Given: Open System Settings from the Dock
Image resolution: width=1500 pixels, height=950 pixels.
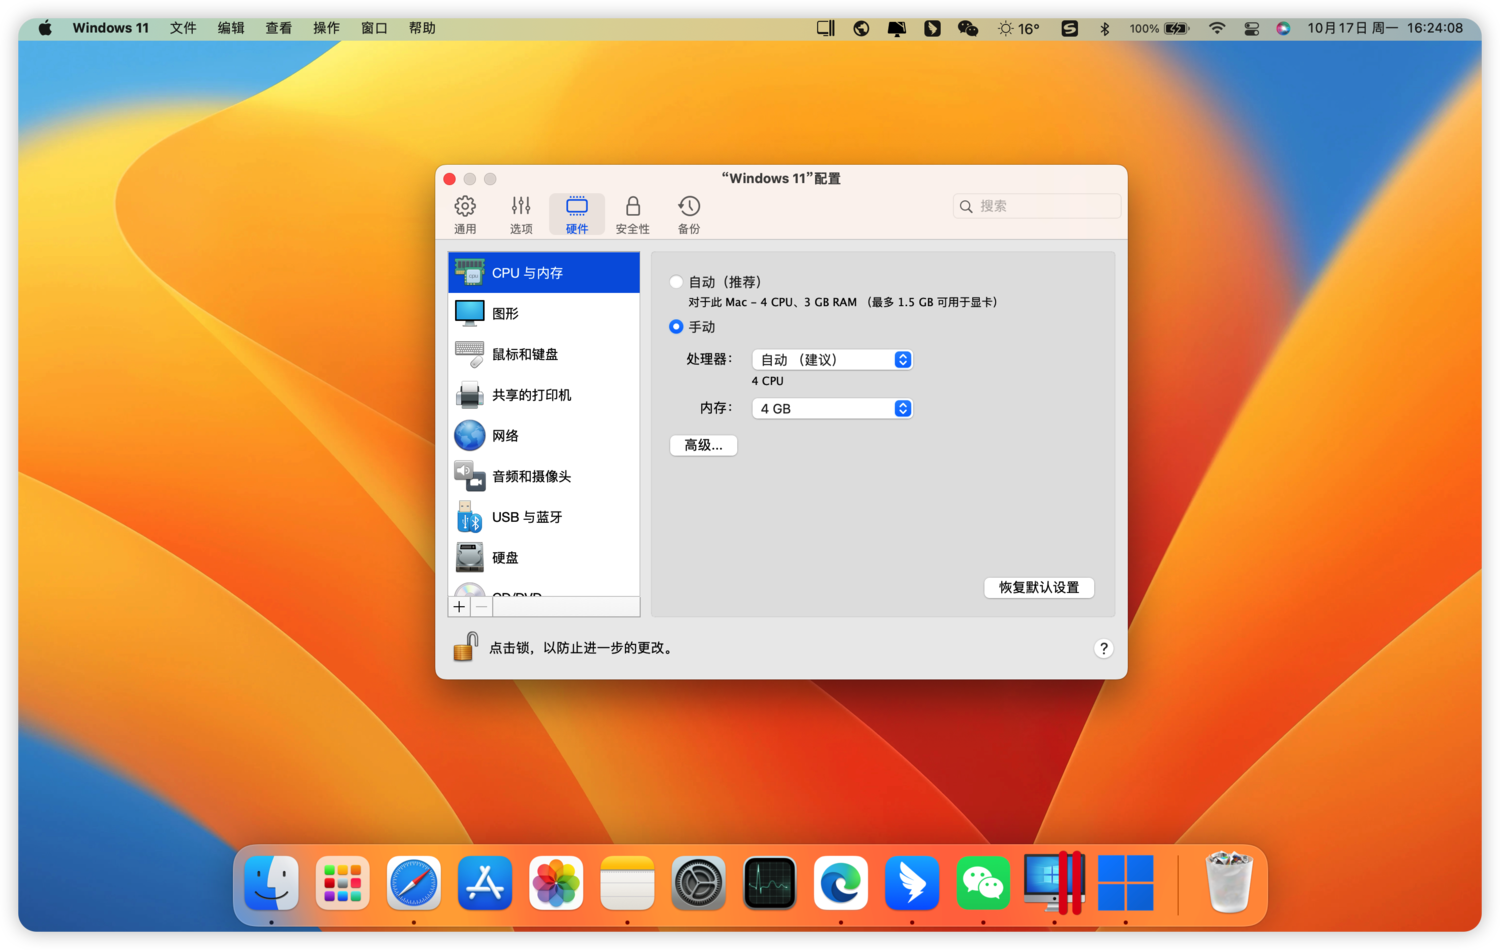Looking at the screenshot, I should pyautogui.click(x=698, y=883).
